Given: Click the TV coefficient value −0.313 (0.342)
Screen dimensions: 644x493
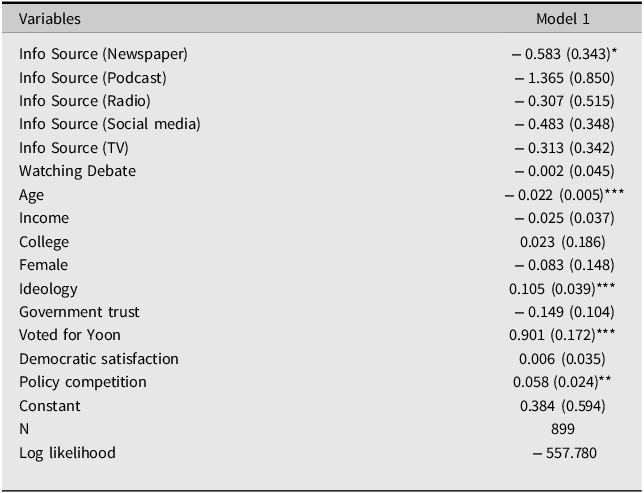Looking at the screenshot, I should (564, 147).
